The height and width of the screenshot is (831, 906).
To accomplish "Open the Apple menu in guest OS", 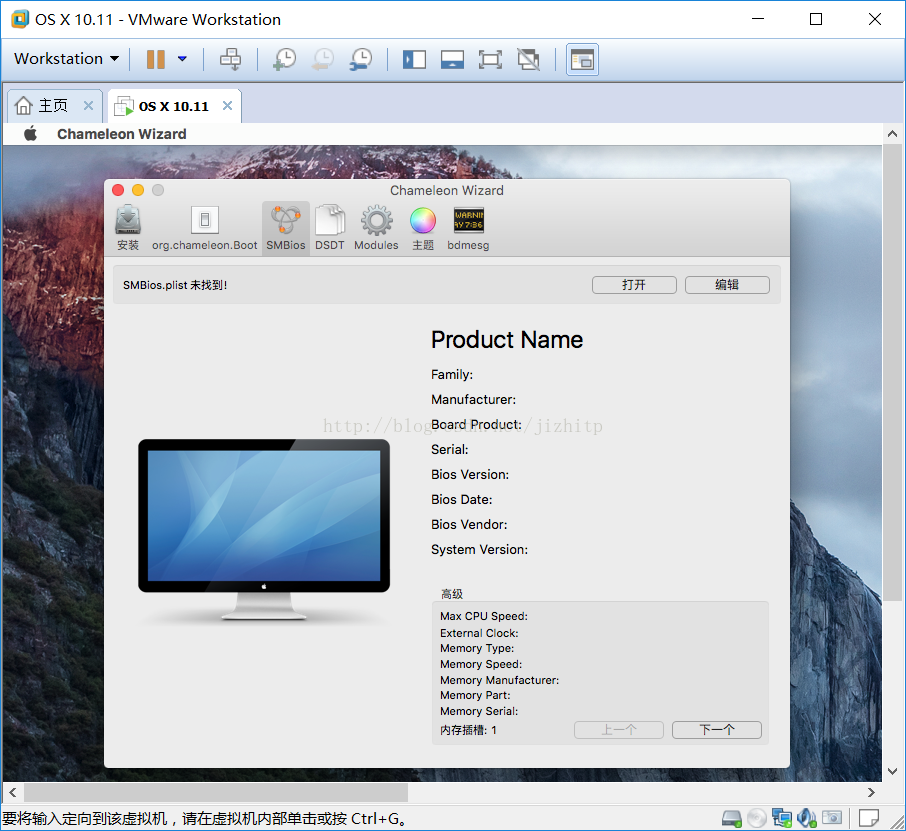I will (x=31, y=133).
